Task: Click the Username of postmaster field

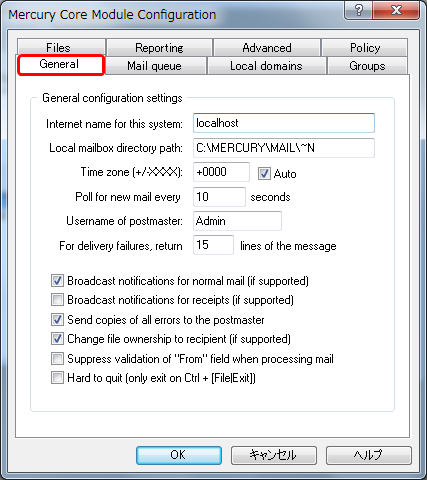Action: tap(237, 221)
